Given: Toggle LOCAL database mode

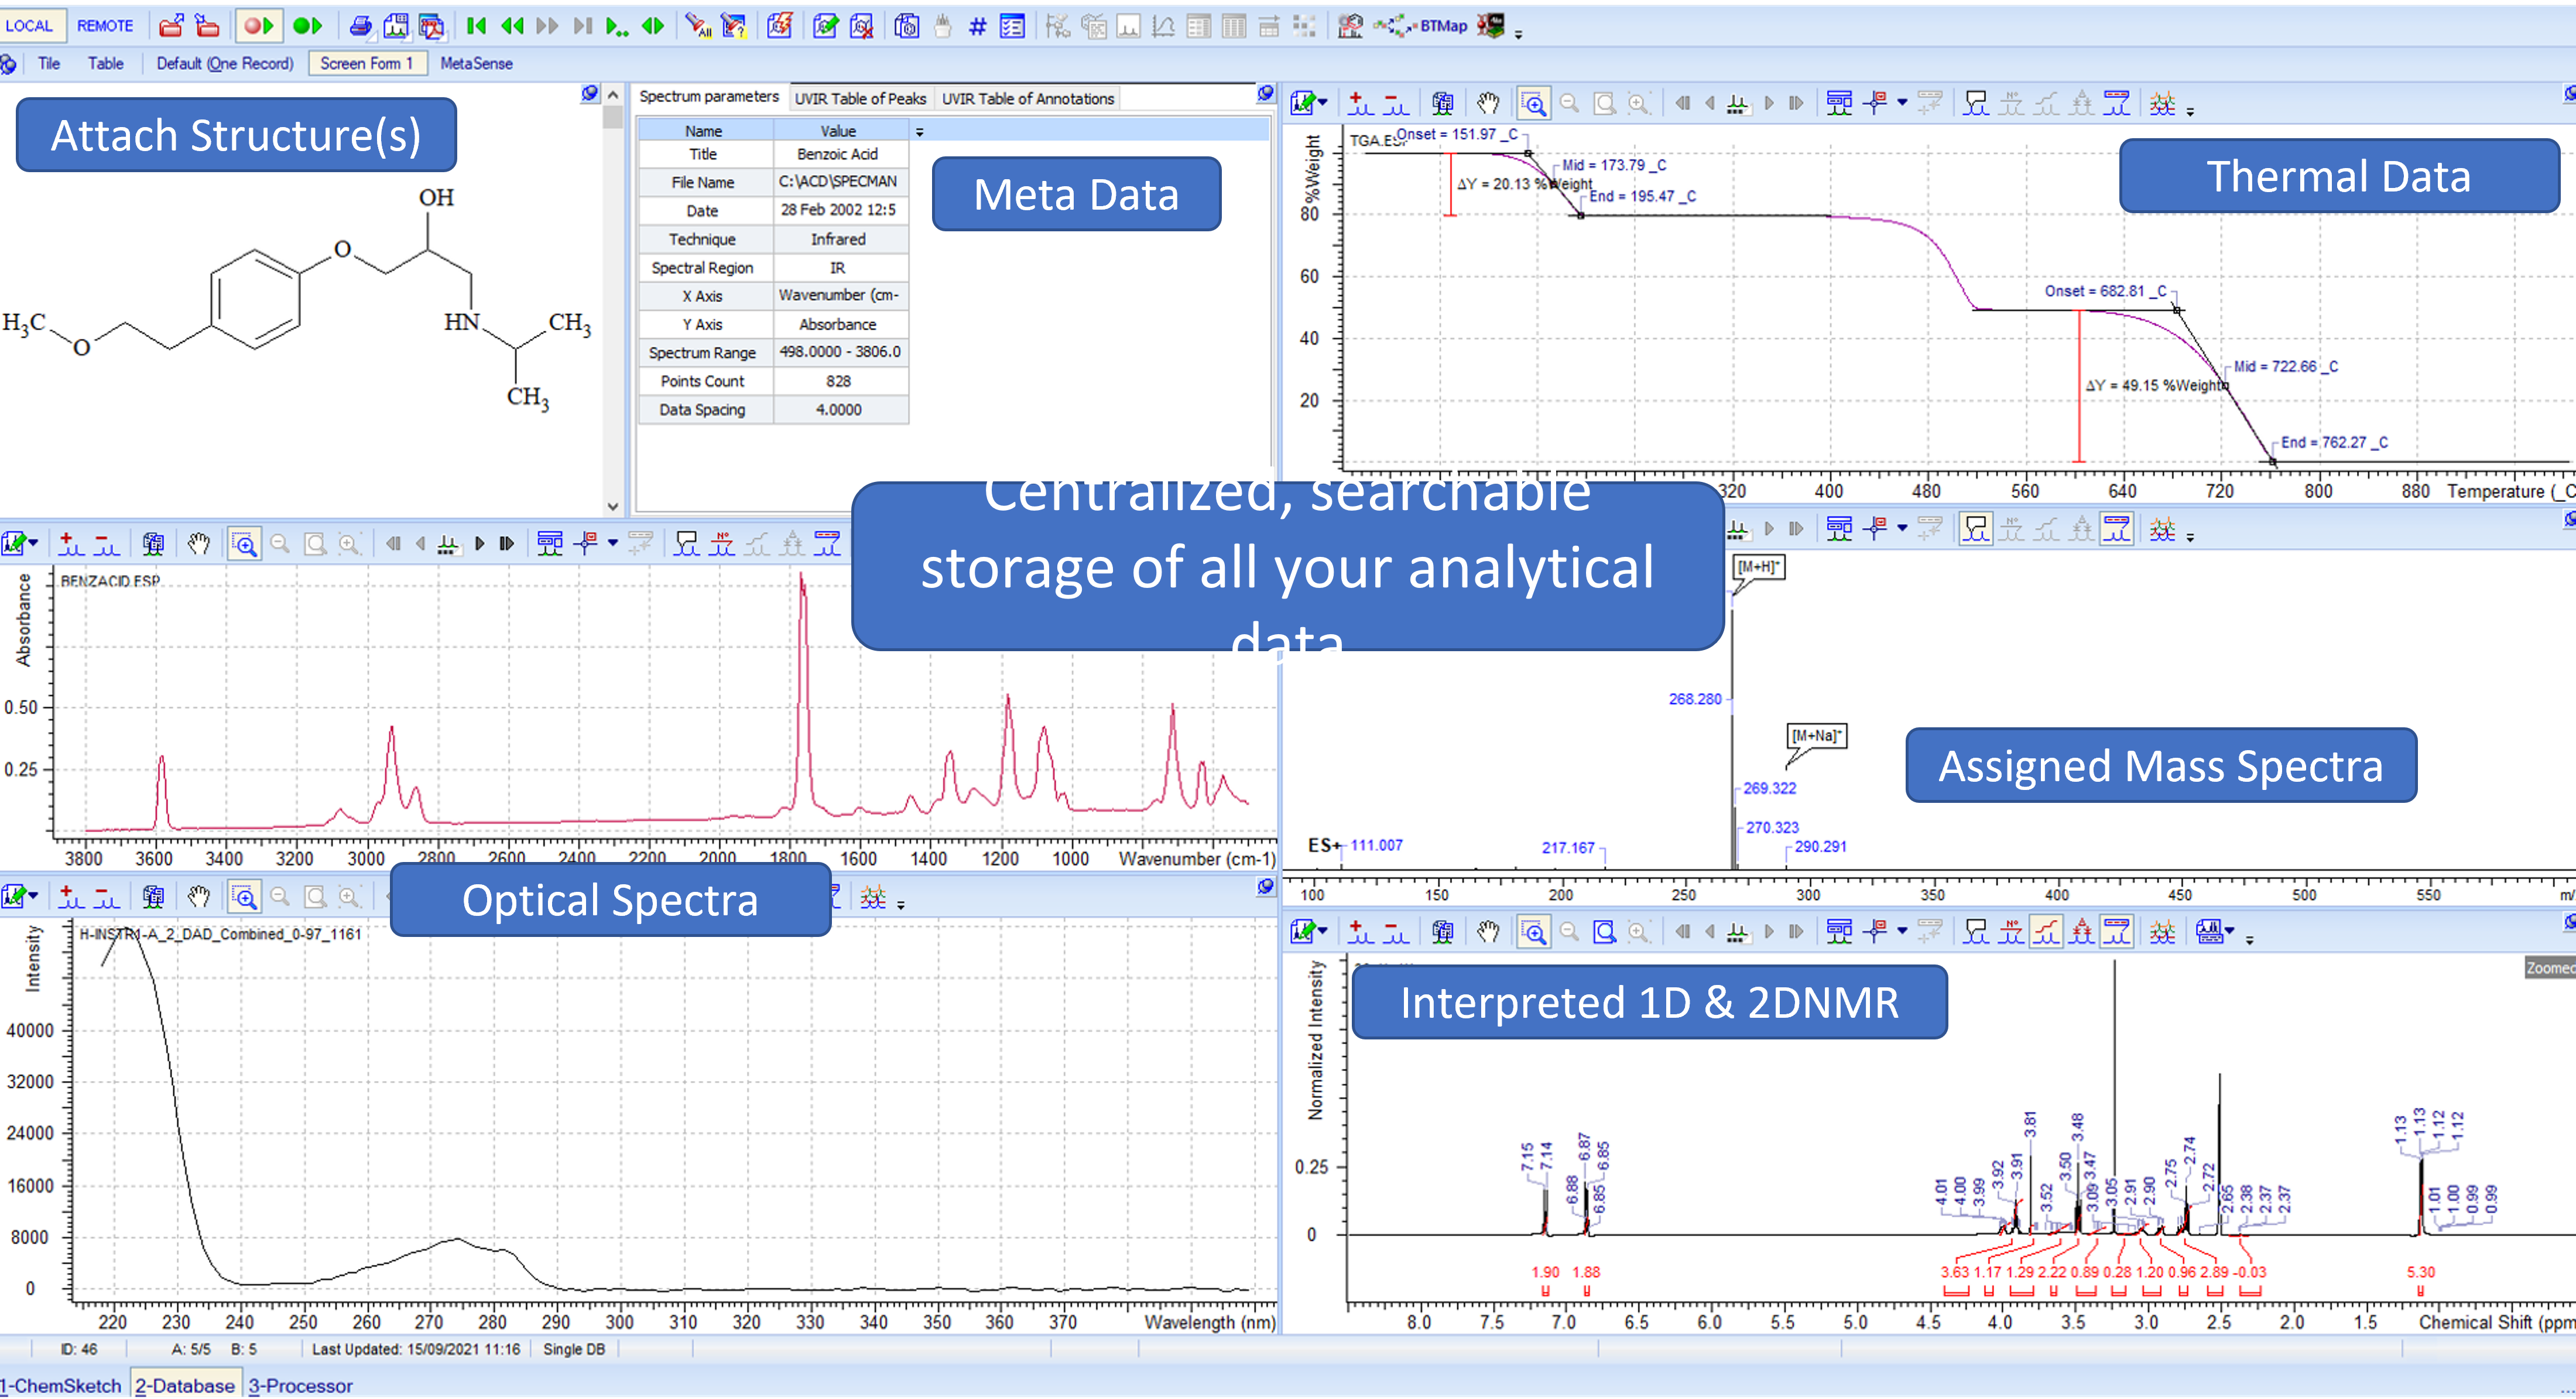Looking at the screenshot, I should [x=29, y=26].
